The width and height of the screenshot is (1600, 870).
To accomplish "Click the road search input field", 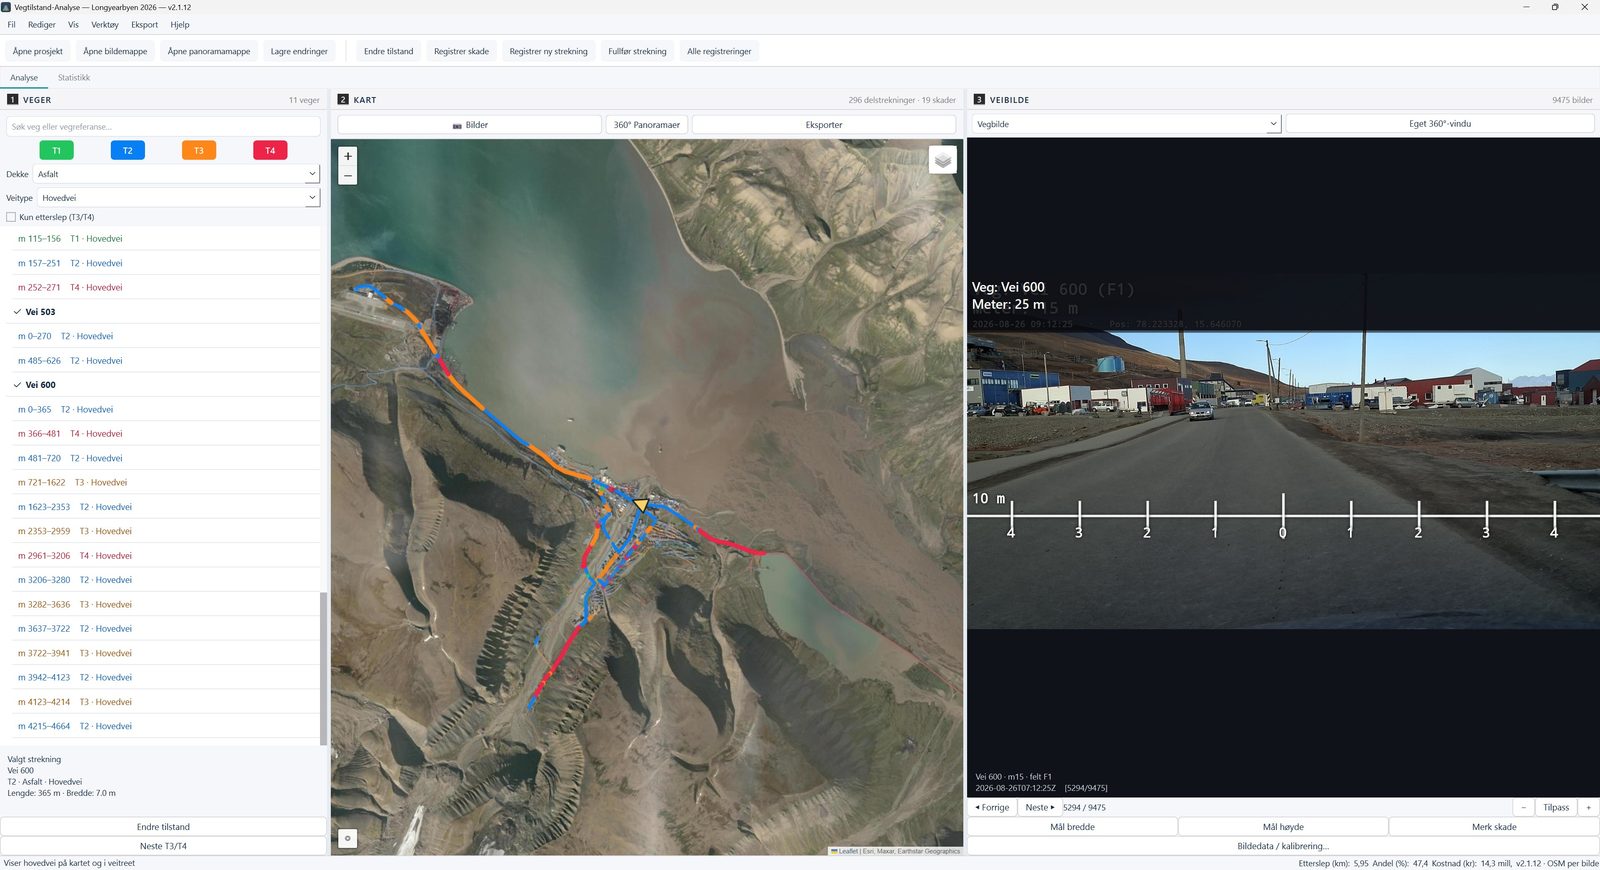I will point(163,127).
